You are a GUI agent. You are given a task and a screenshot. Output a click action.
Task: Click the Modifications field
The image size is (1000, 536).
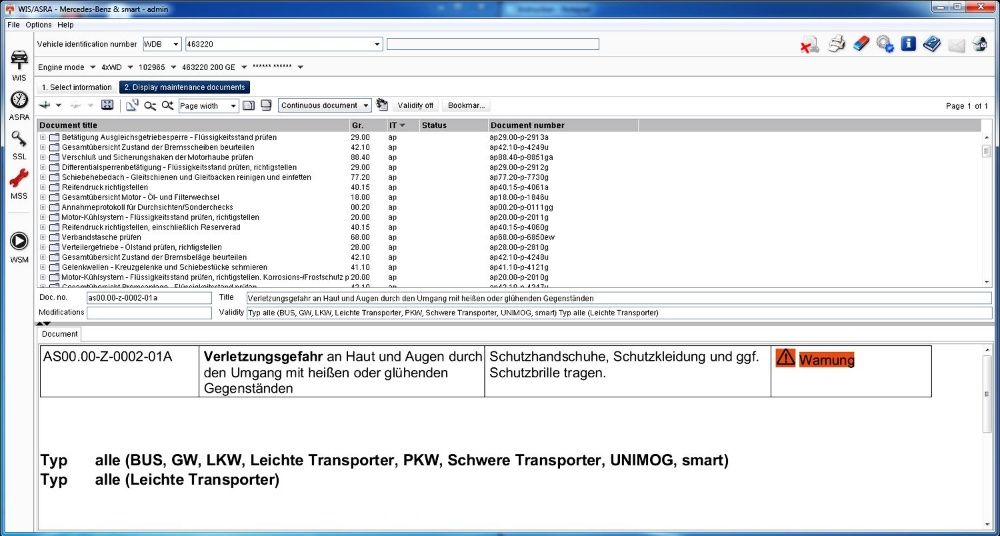pos(149,313)
